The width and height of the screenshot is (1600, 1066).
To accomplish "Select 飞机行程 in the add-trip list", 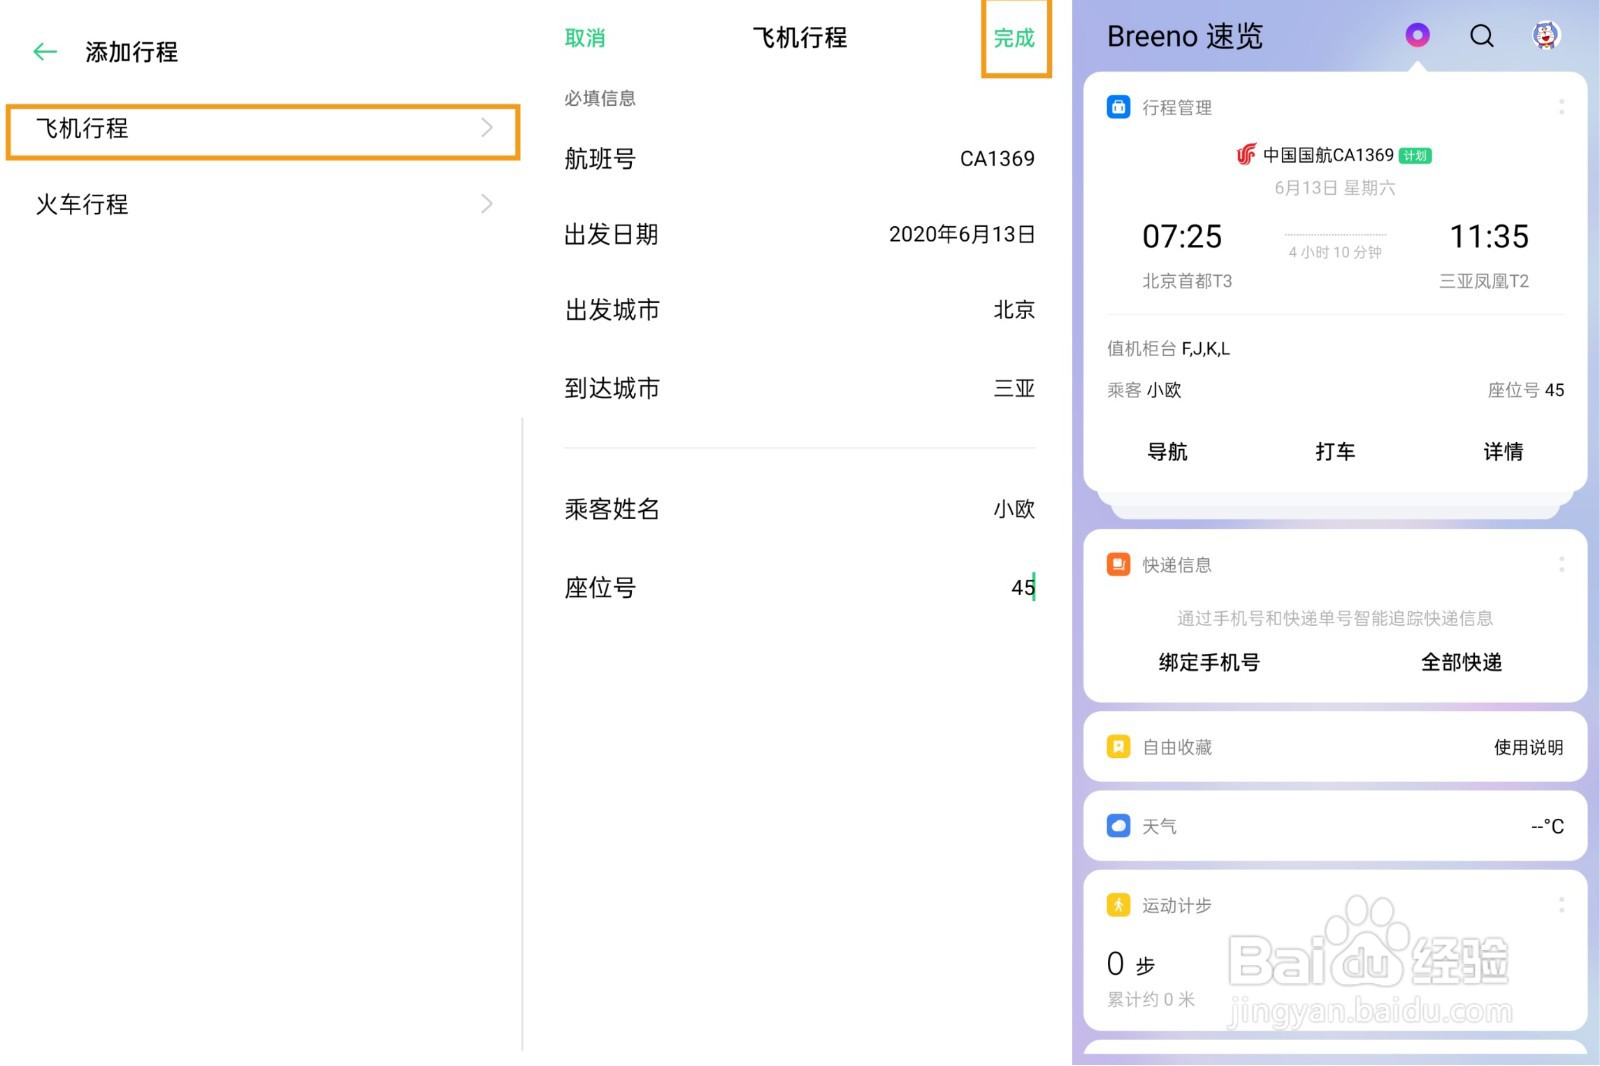I will tap(263, 131).
